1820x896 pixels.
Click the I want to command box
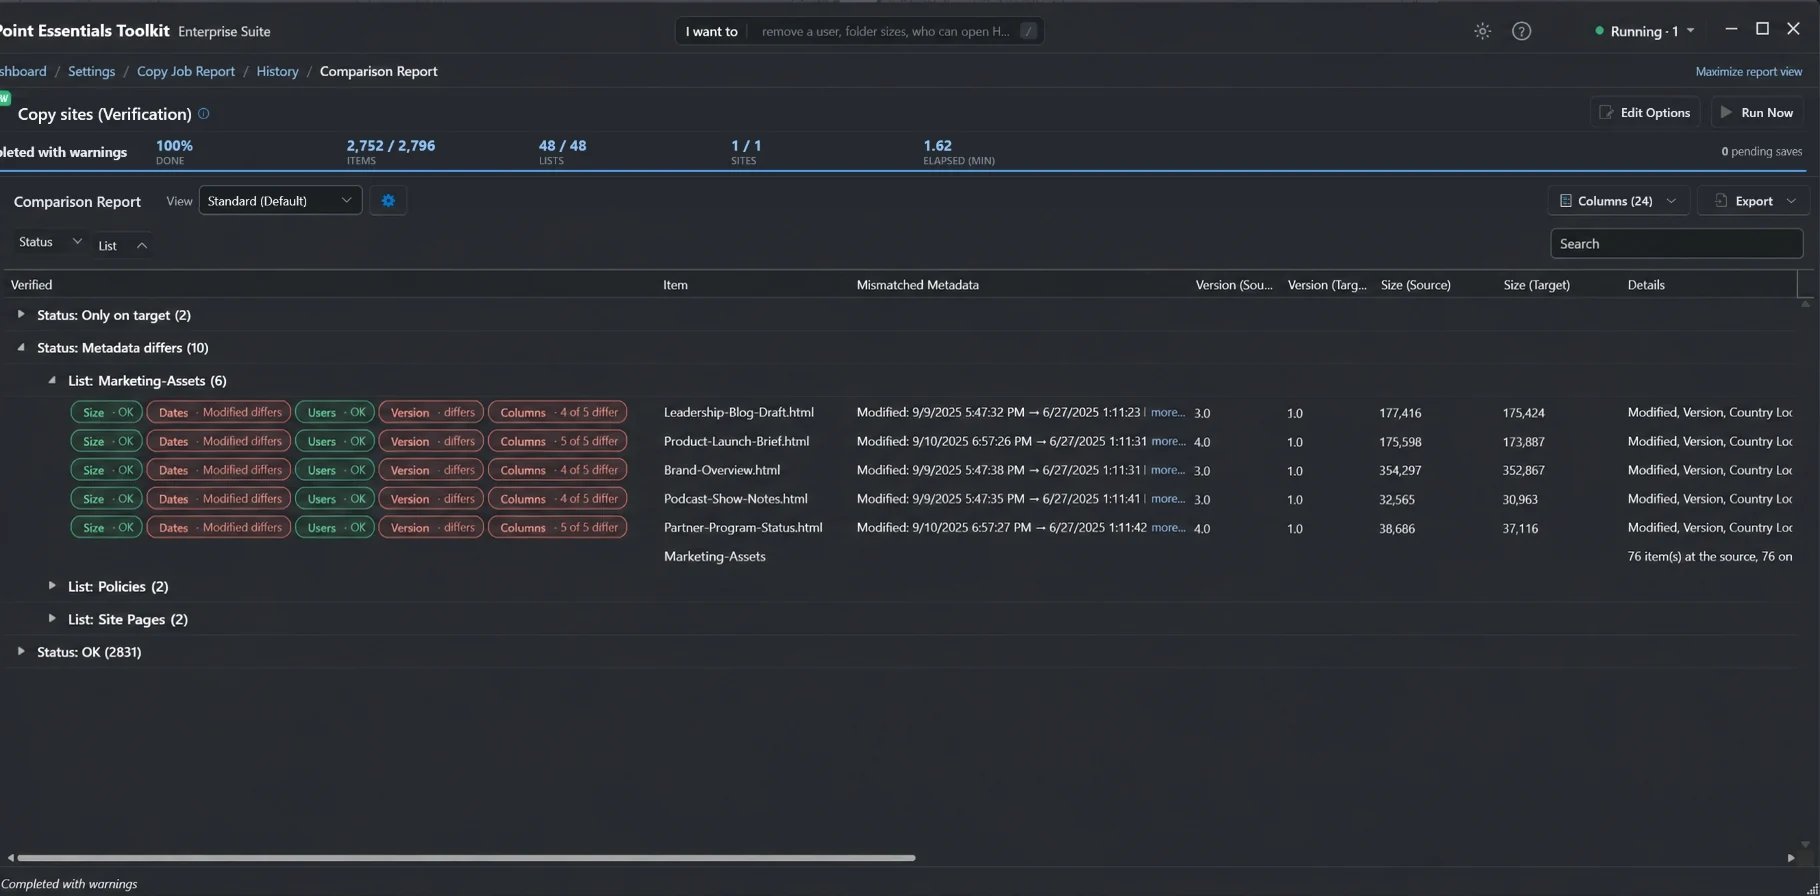[860, 31]
